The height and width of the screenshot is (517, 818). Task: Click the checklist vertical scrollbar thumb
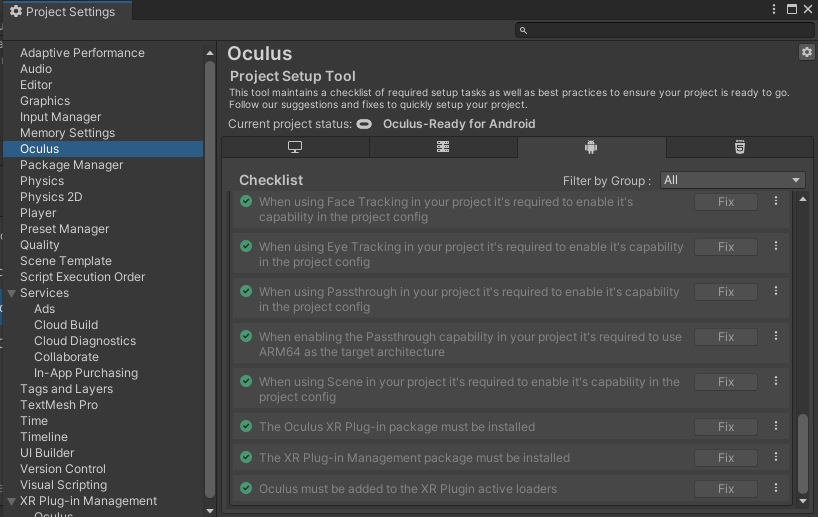click(x=803, y=454)
